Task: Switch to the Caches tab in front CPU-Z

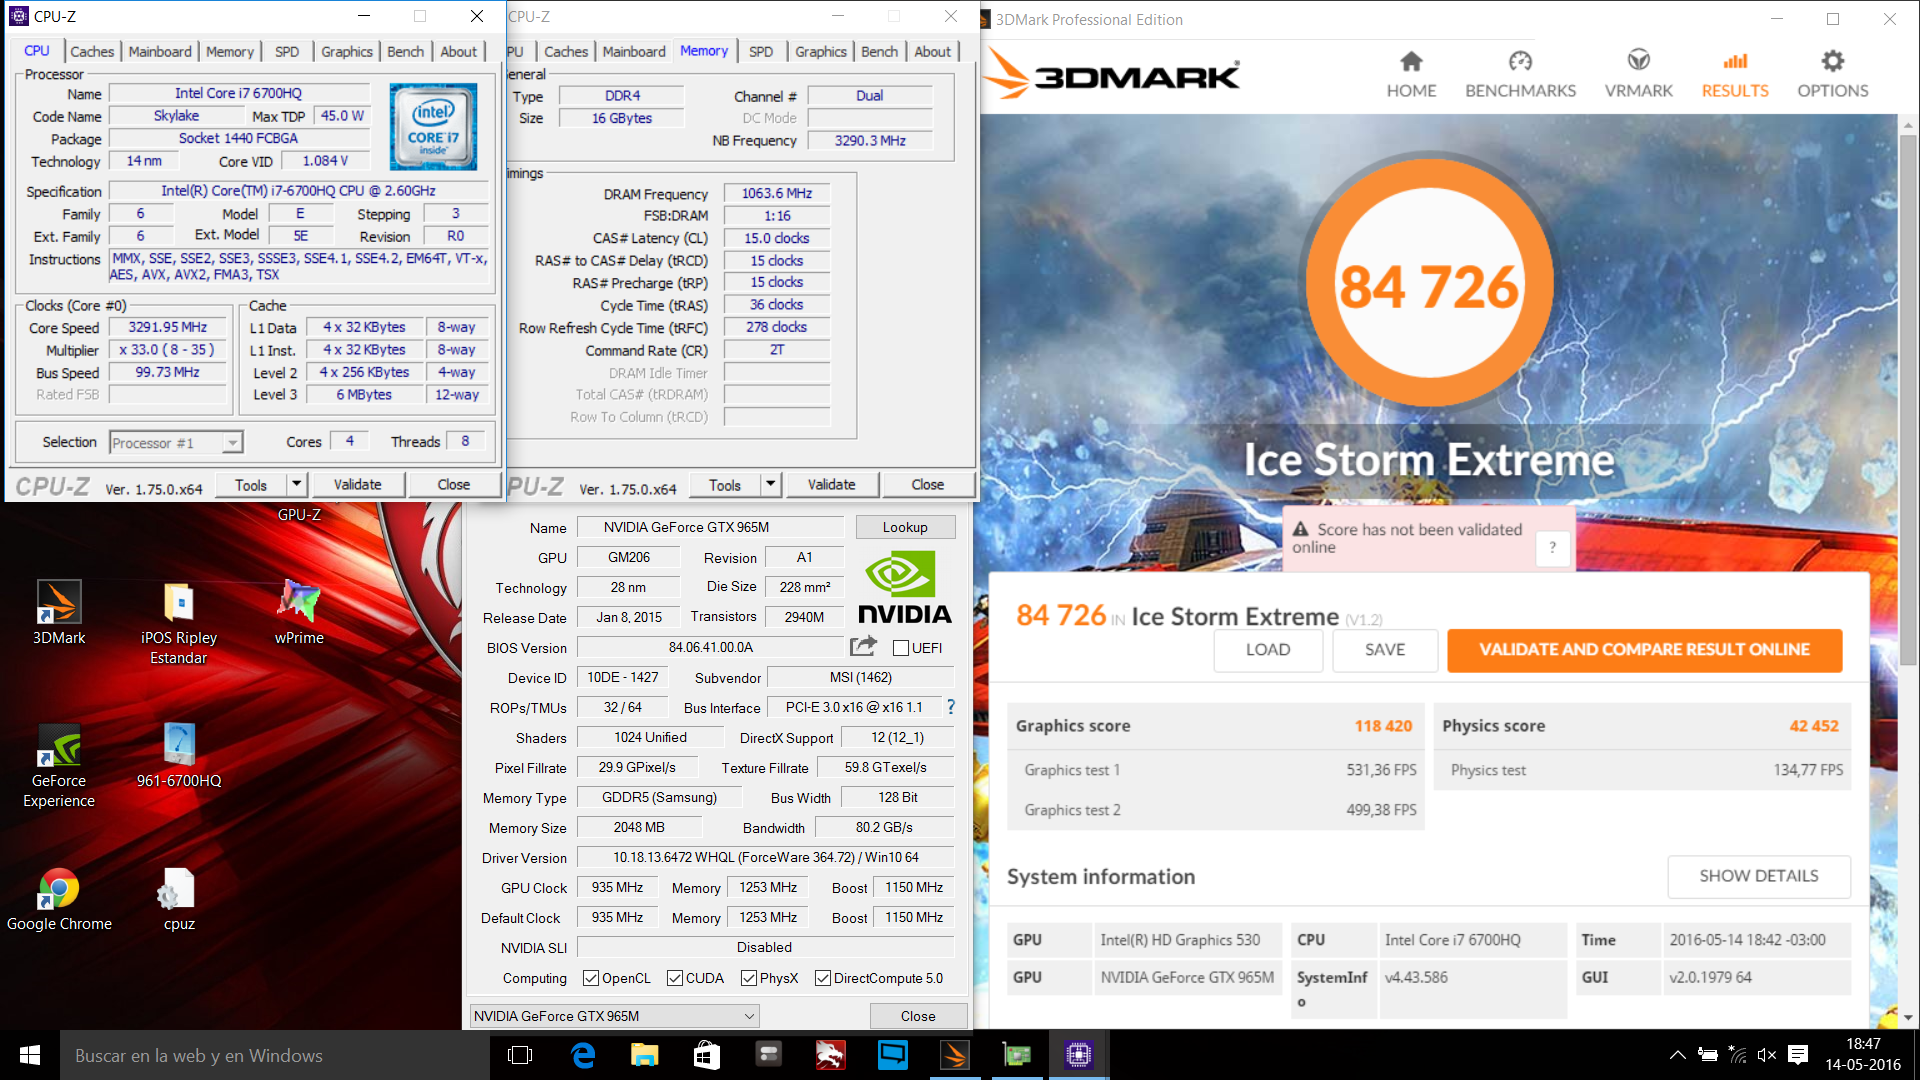Action: pos(92,52)
